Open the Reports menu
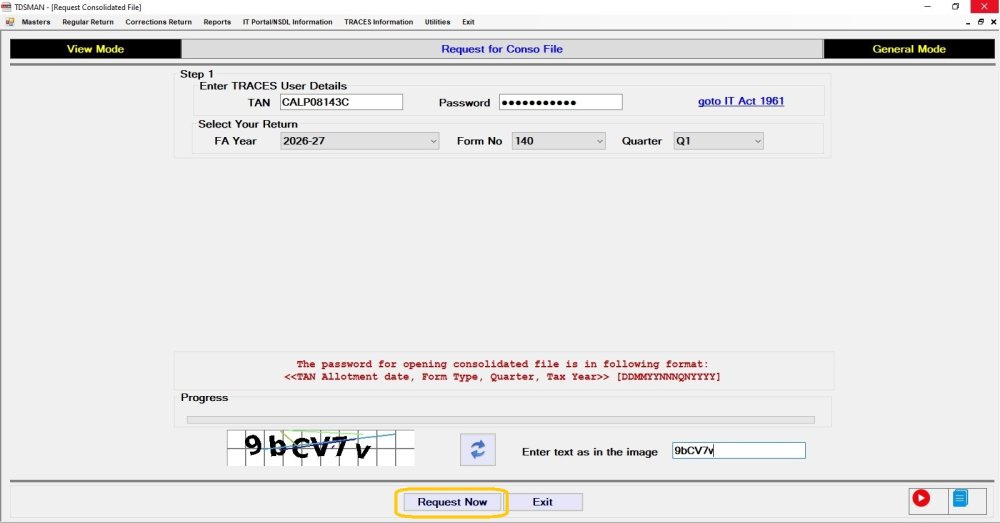 tap(217, 22)
